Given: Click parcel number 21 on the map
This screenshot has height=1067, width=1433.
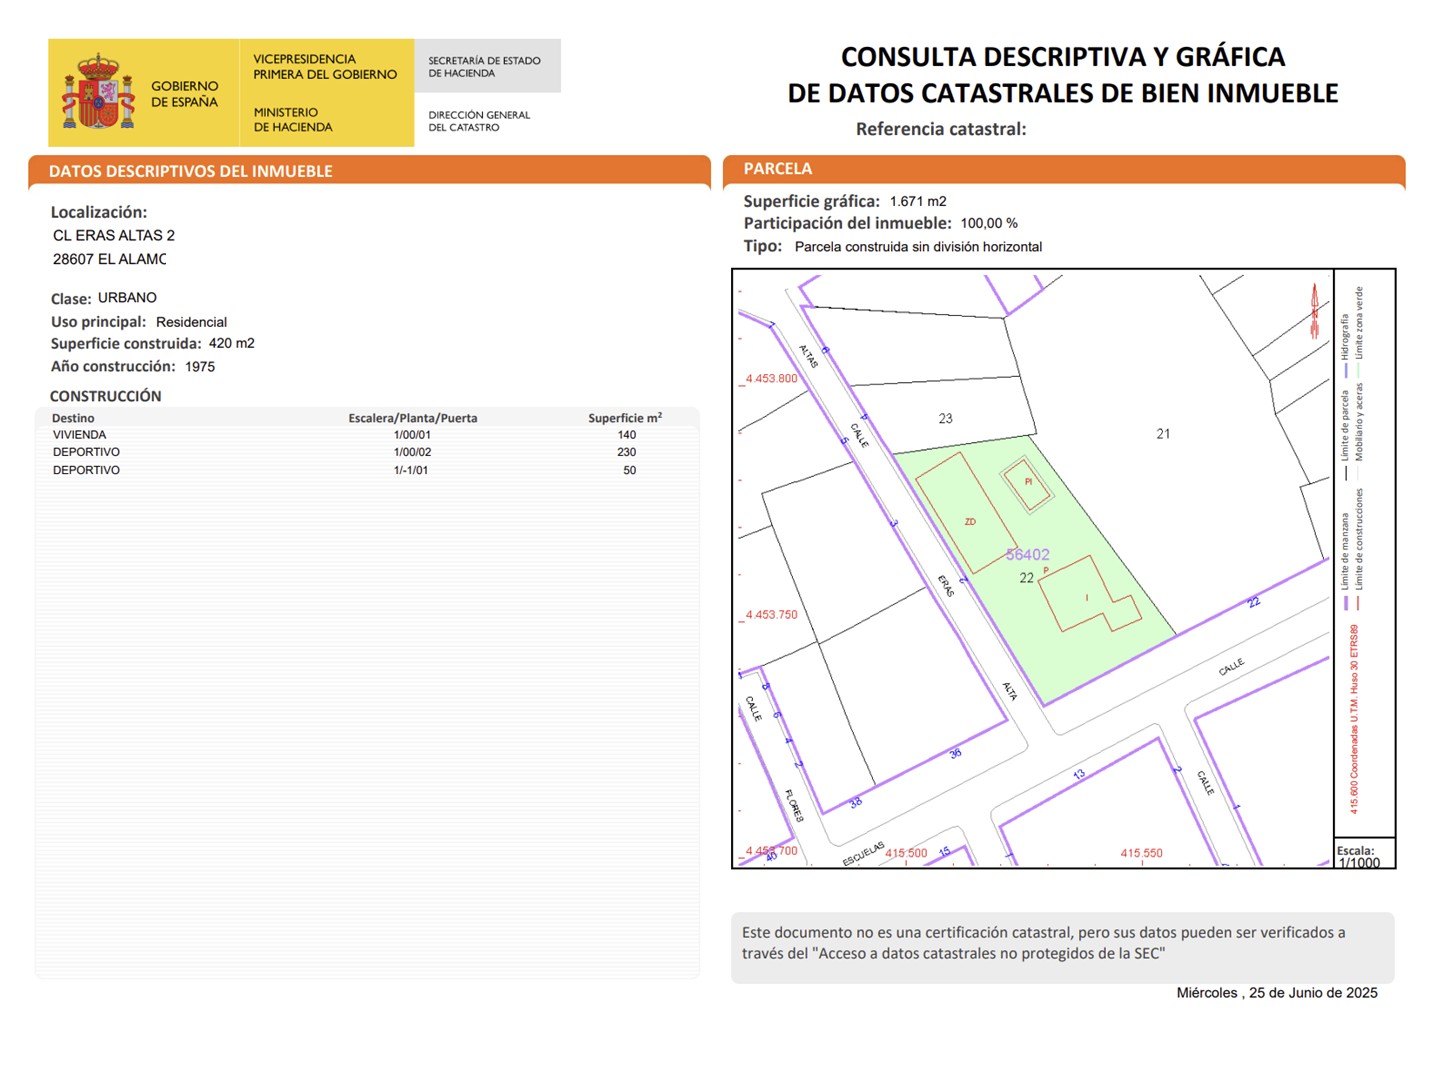Looking at the screenshot, I should point(1162,434).
